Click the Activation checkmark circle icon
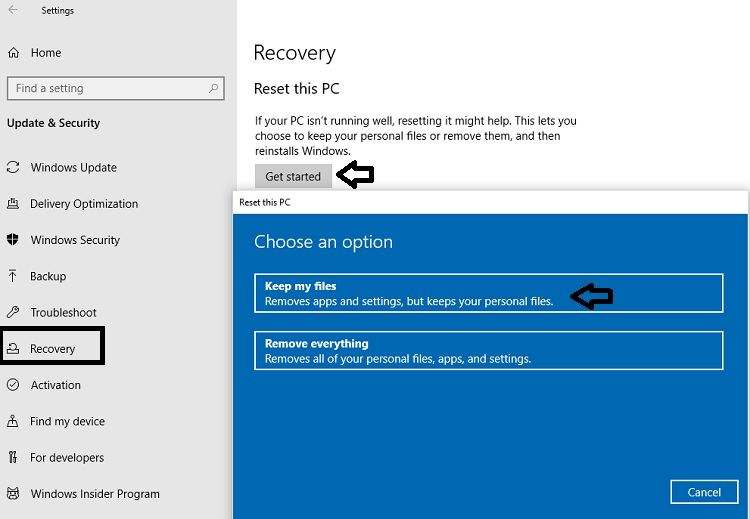 click(x=13, y=385)
